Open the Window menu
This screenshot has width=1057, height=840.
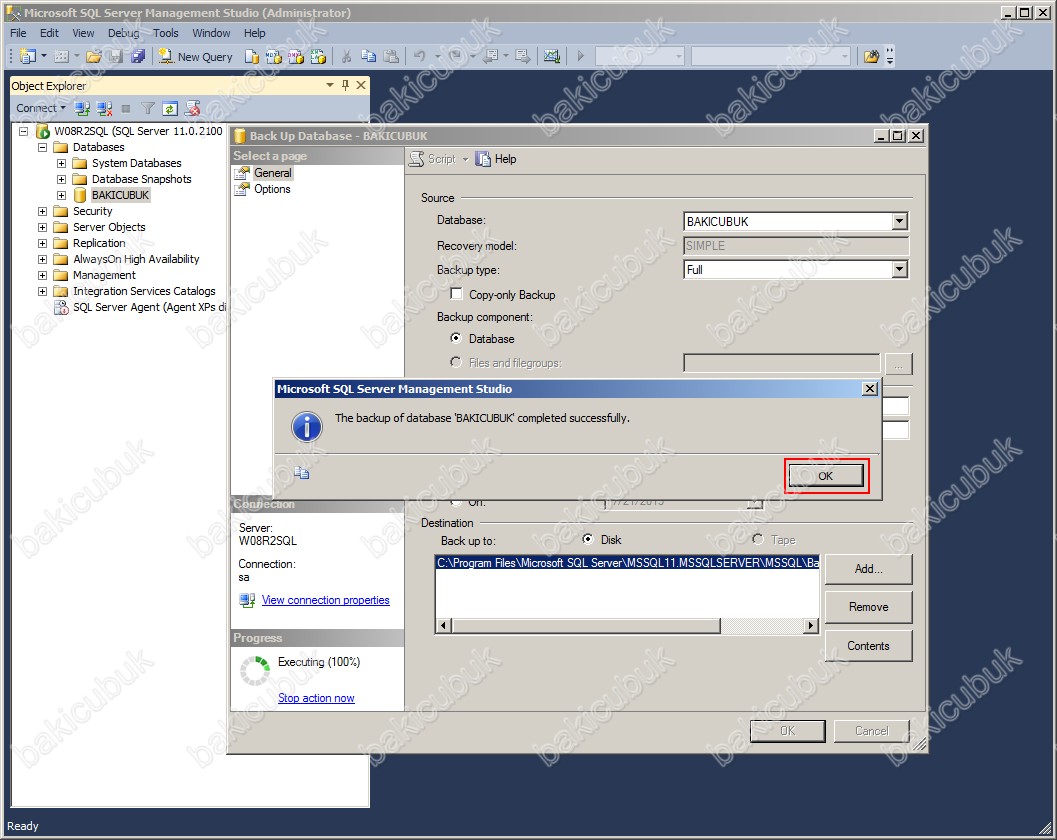click(x=211, y=33)
